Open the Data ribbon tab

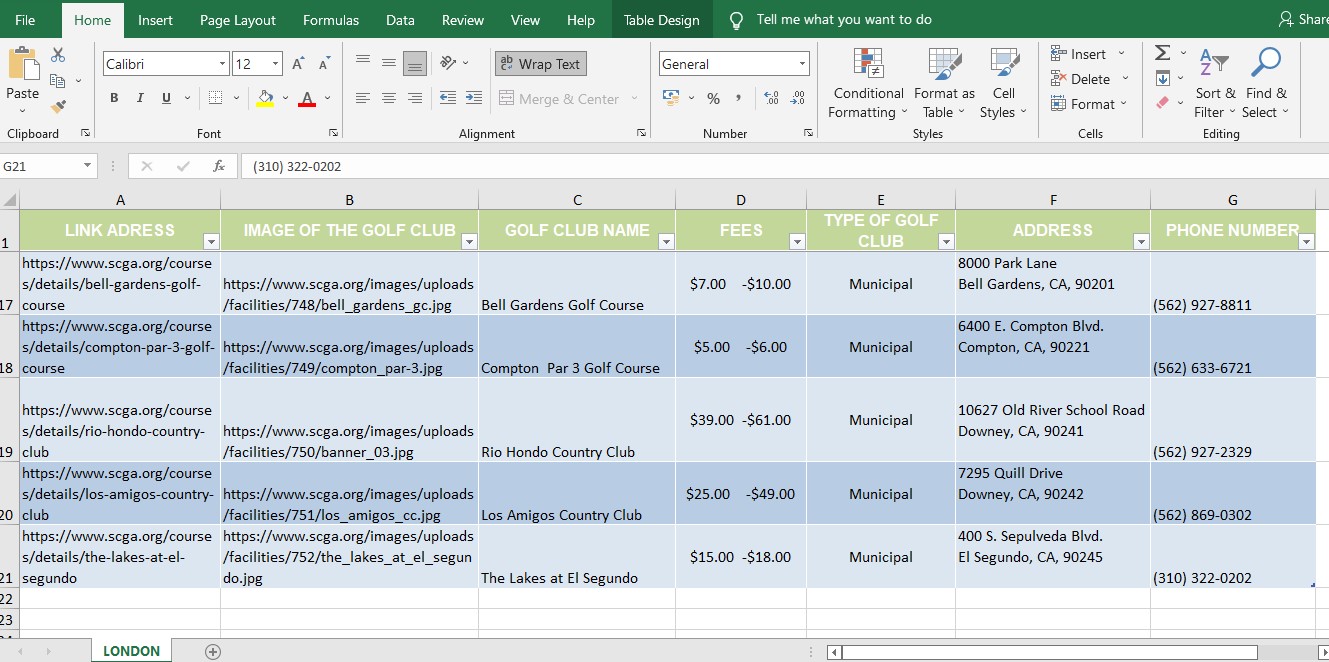tap(400, 20)
